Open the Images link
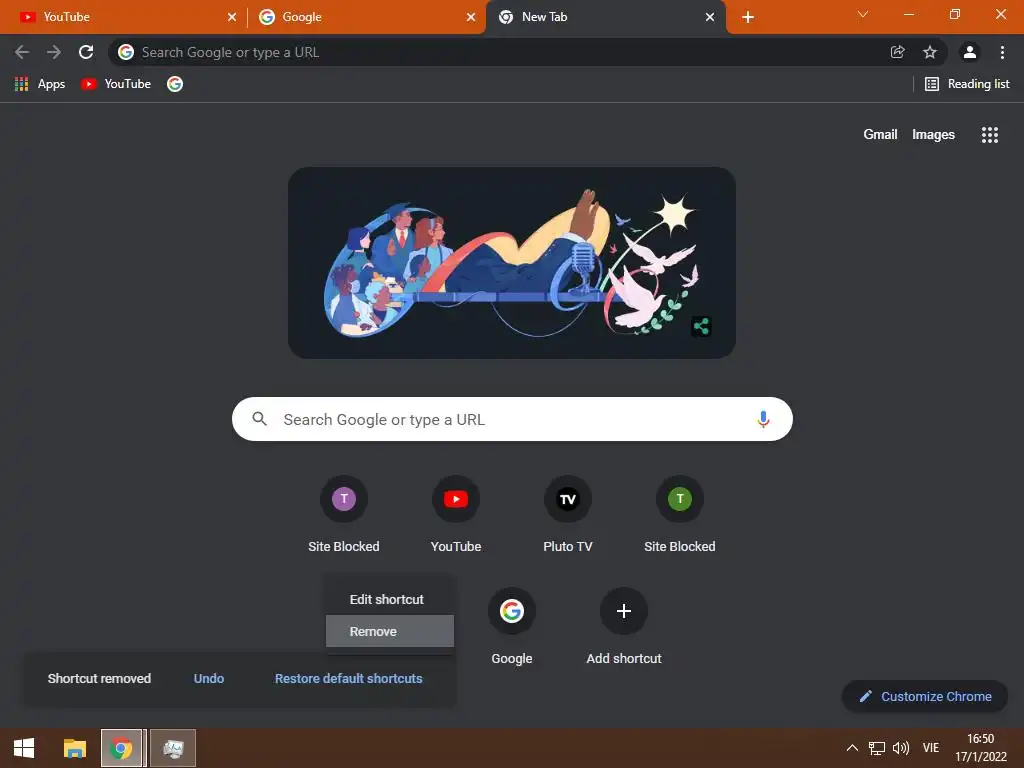This screenshot has width=1024, height=768. [933, 135]
